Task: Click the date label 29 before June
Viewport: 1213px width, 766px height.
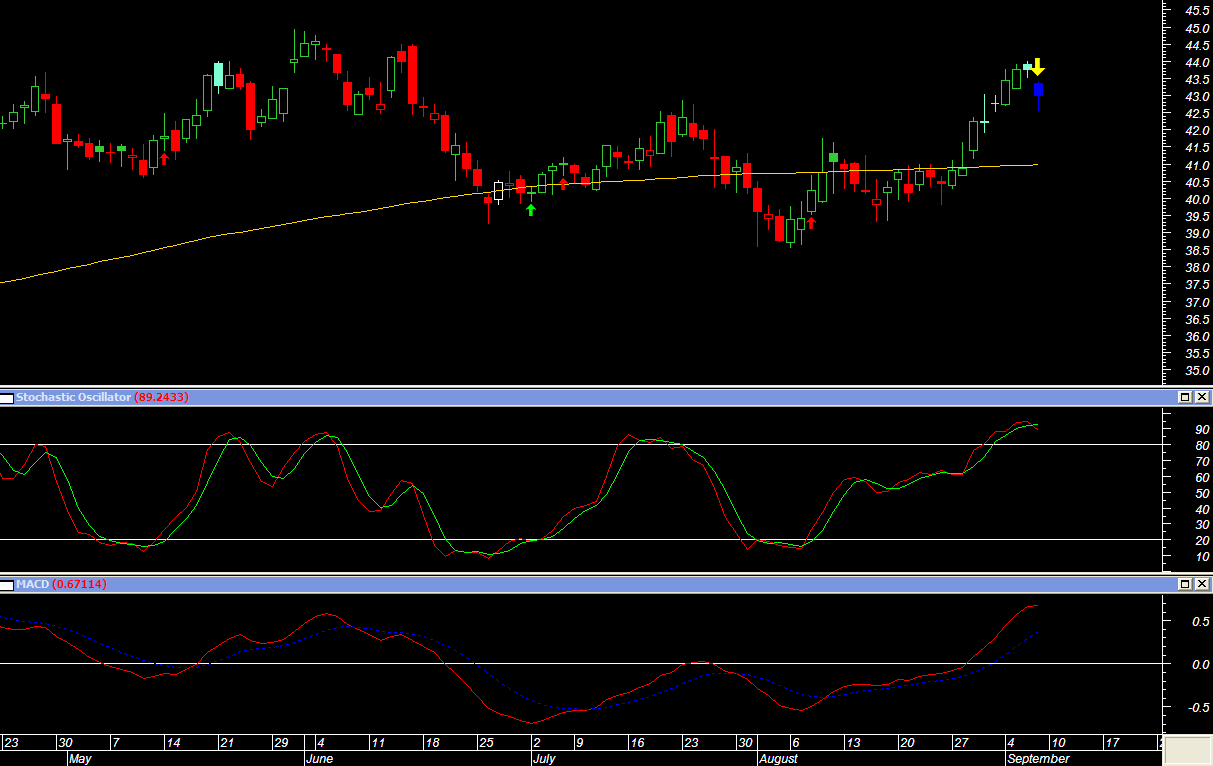Action: pos(281,743)
